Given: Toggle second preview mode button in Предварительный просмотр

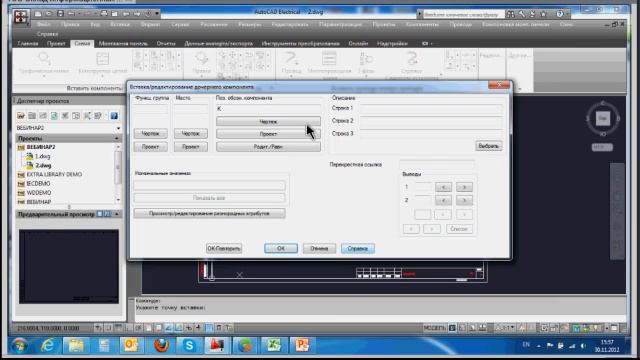Looking at the screenshot, I should 107,214.
